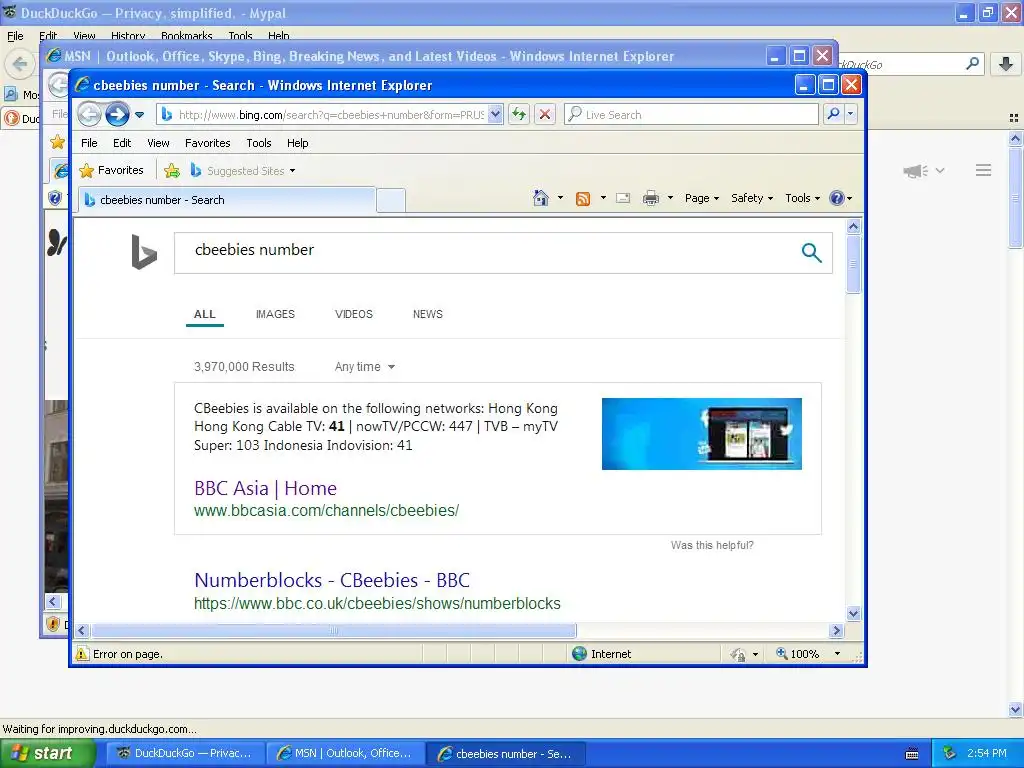Open the Any time filter dropdown
The height and width of the screenshot is (768, 1024).
[x=364, y=367]
